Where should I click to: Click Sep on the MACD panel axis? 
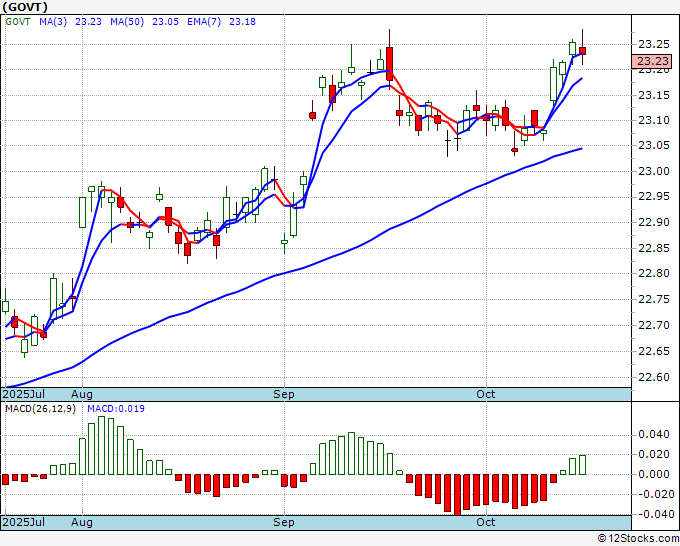(284, 522)
